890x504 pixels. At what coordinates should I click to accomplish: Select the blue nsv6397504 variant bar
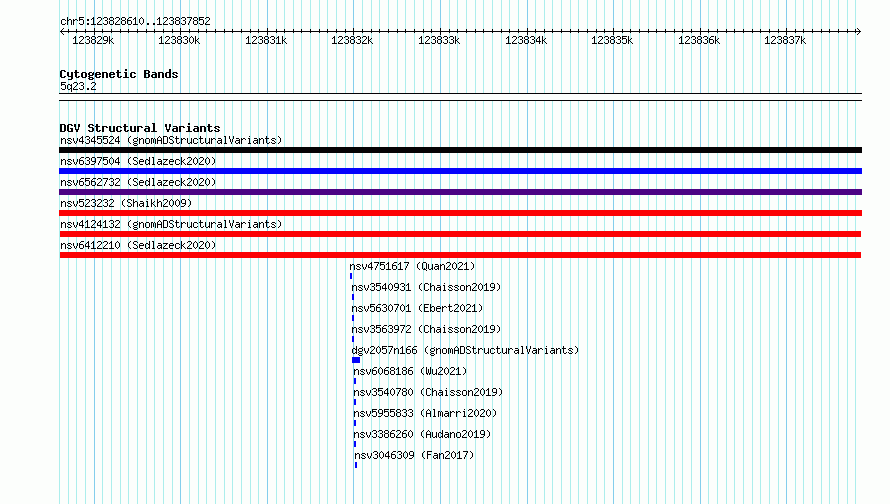tap(460, 171)
